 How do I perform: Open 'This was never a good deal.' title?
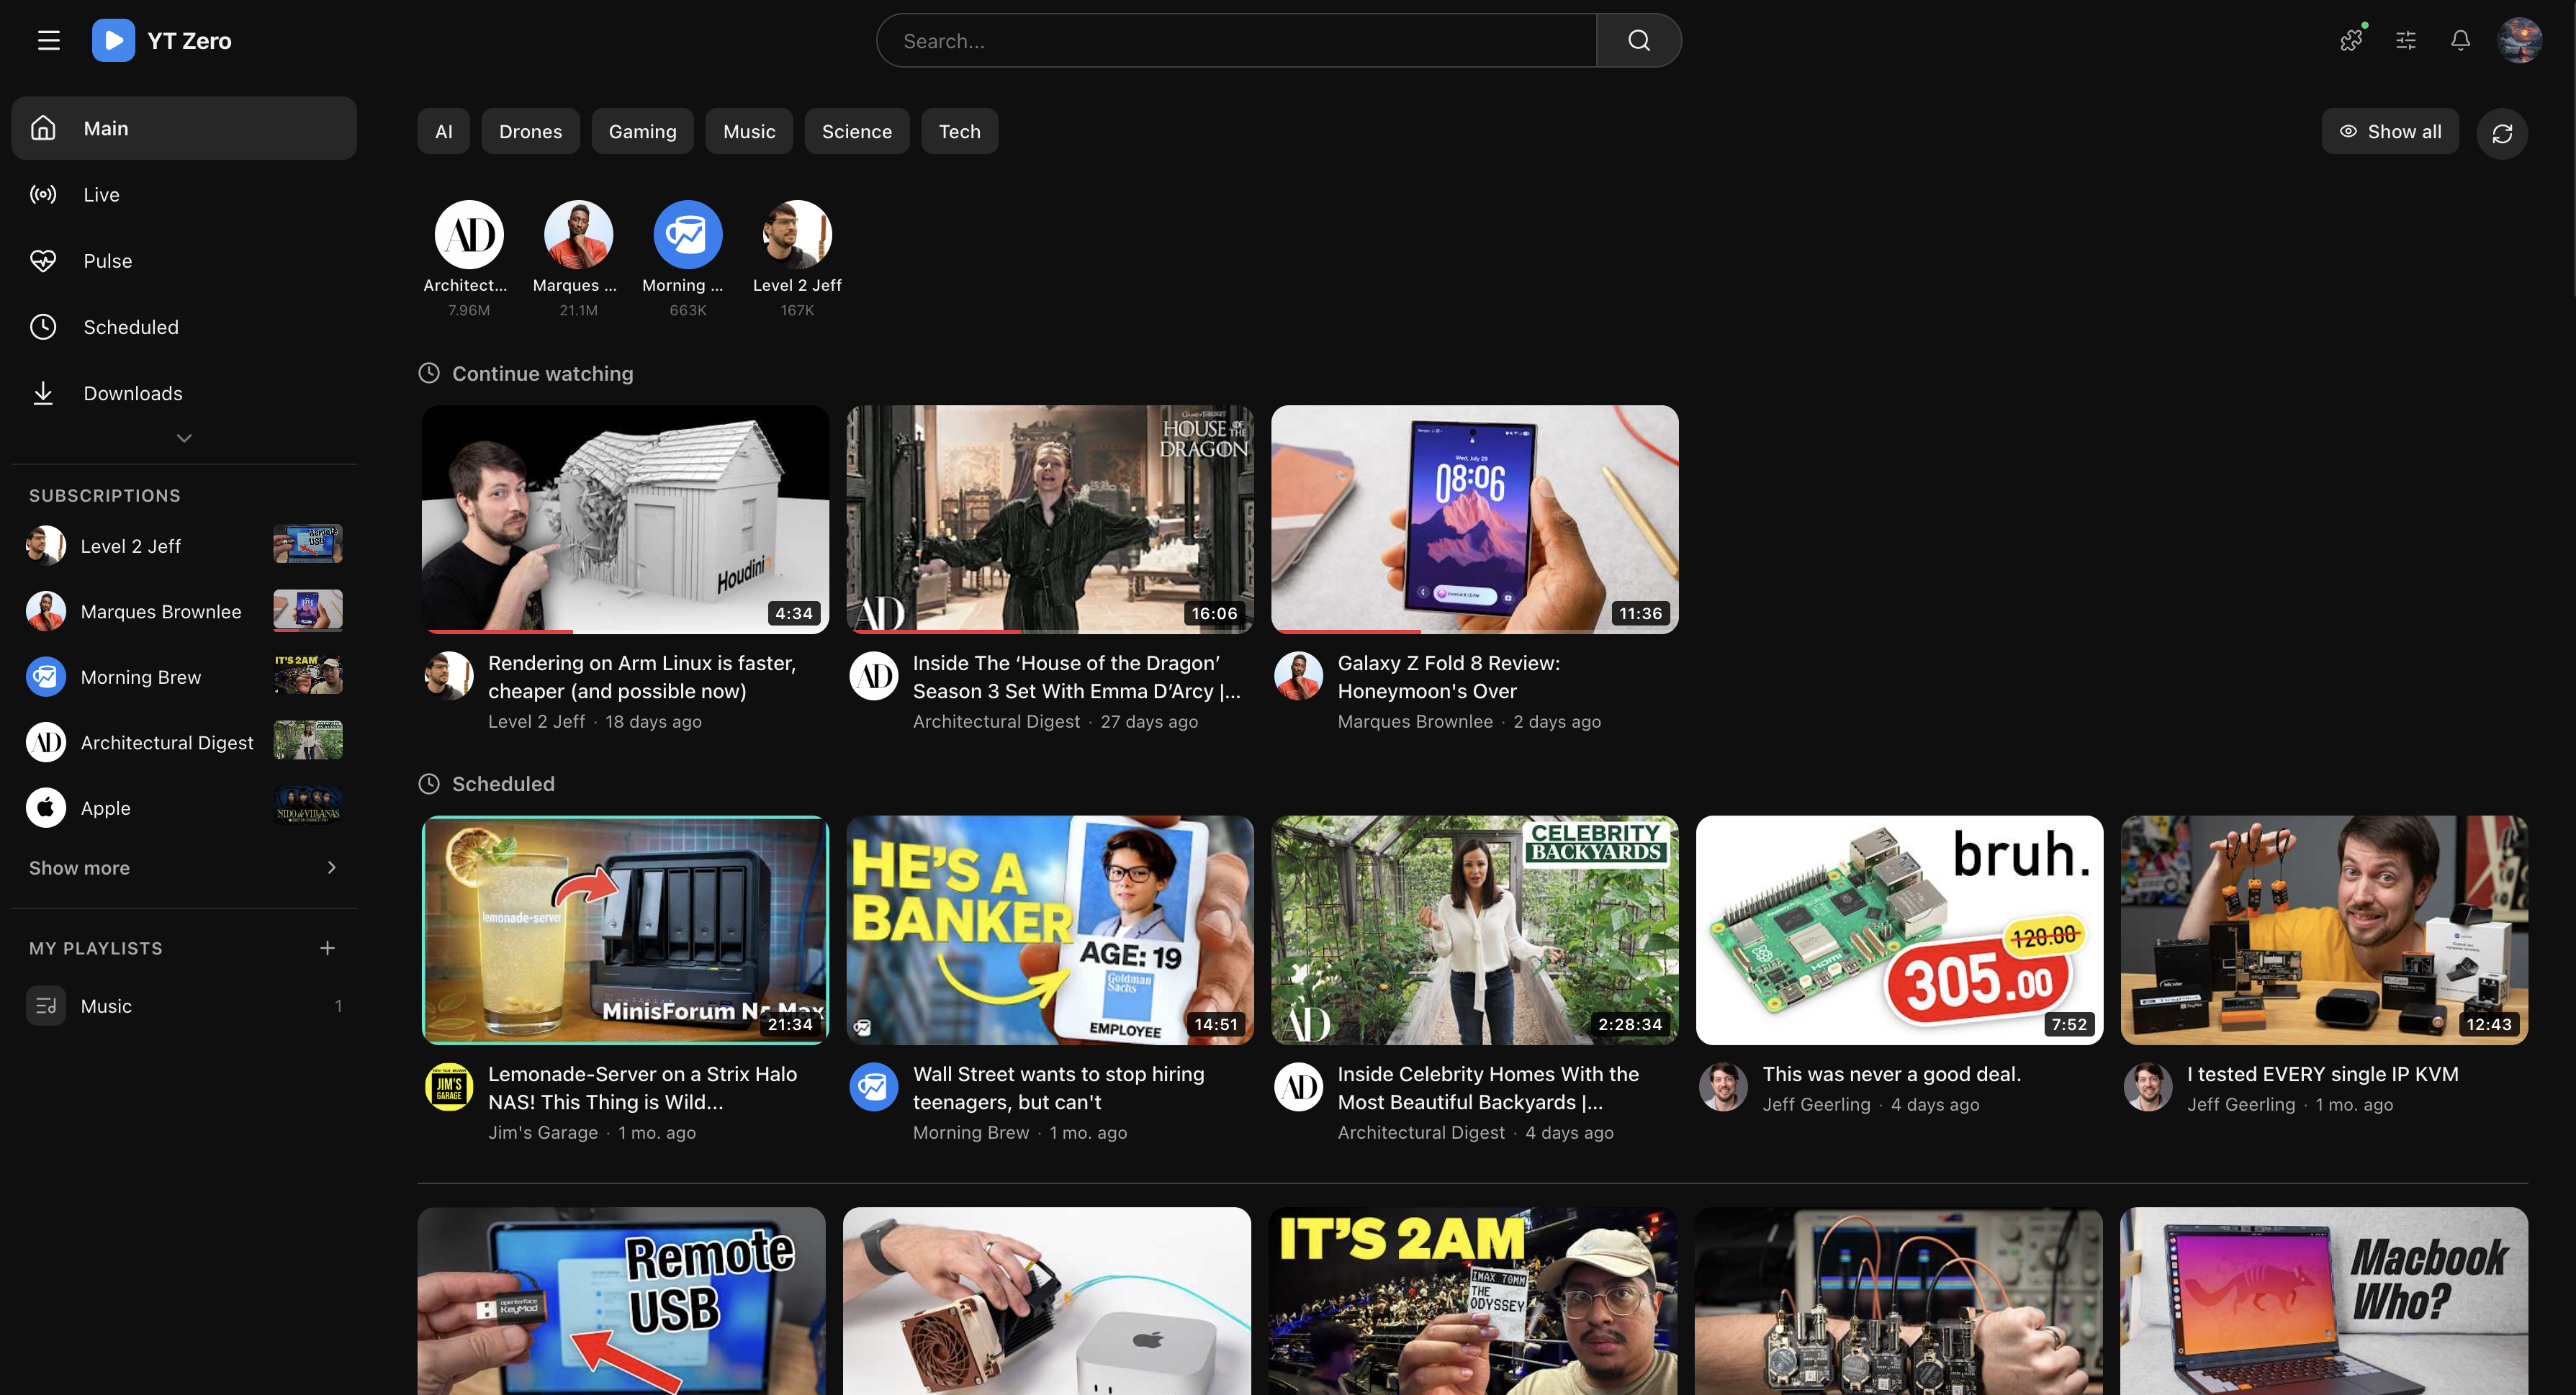click(x=1892, y=1074)
